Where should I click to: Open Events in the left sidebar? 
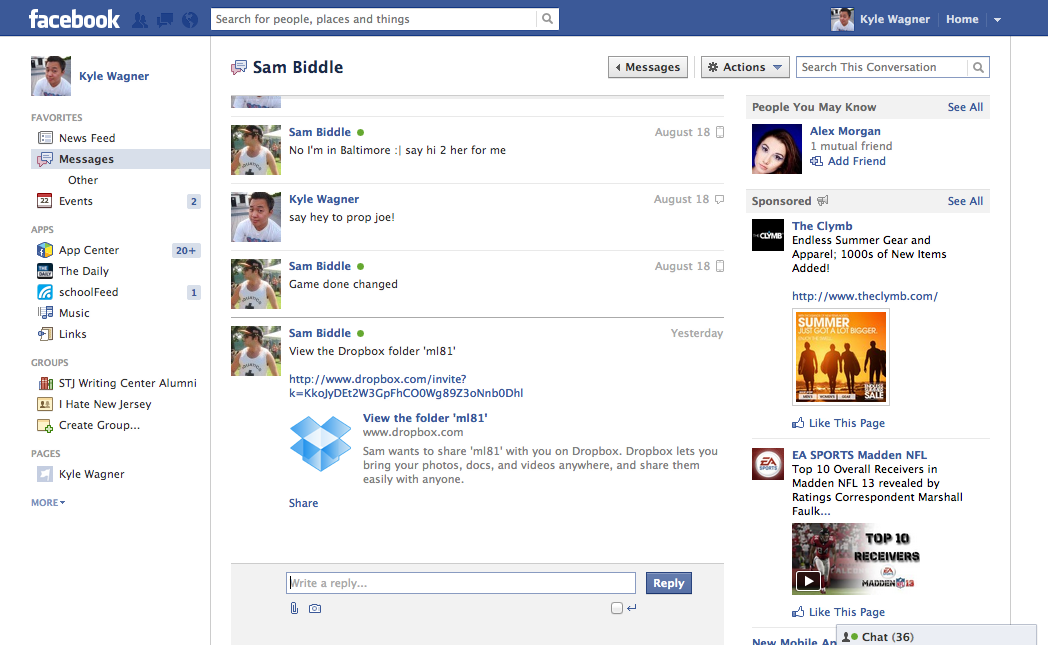pos(76,201)
